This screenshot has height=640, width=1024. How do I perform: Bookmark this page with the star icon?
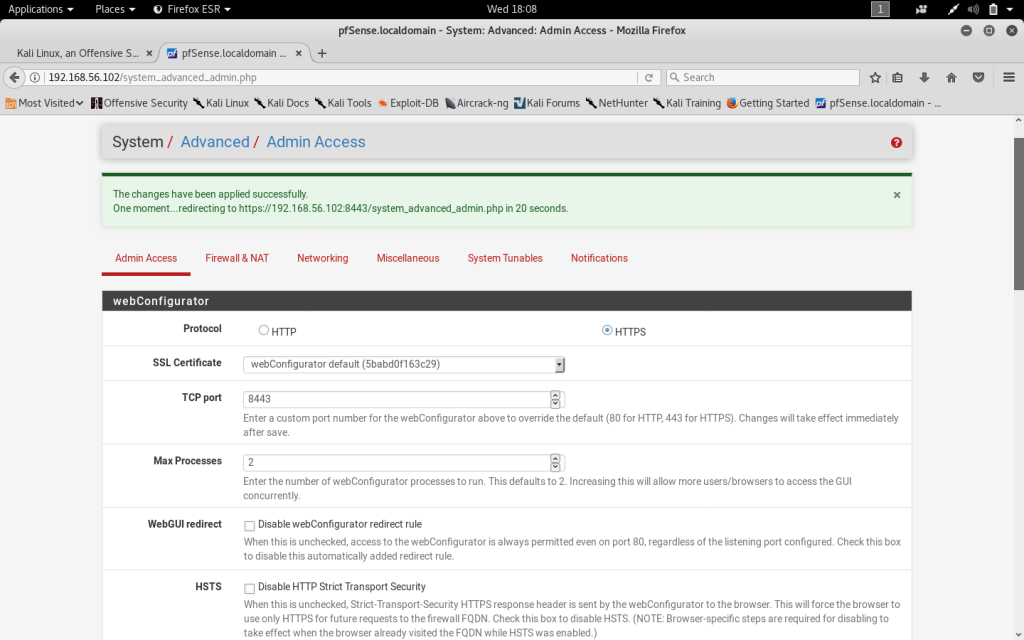(x=875, y=77)
